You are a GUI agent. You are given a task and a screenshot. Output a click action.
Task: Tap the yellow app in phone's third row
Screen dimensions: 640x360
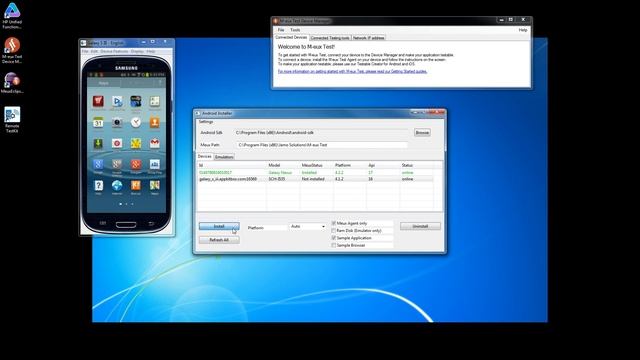click(x=136, y=143)
